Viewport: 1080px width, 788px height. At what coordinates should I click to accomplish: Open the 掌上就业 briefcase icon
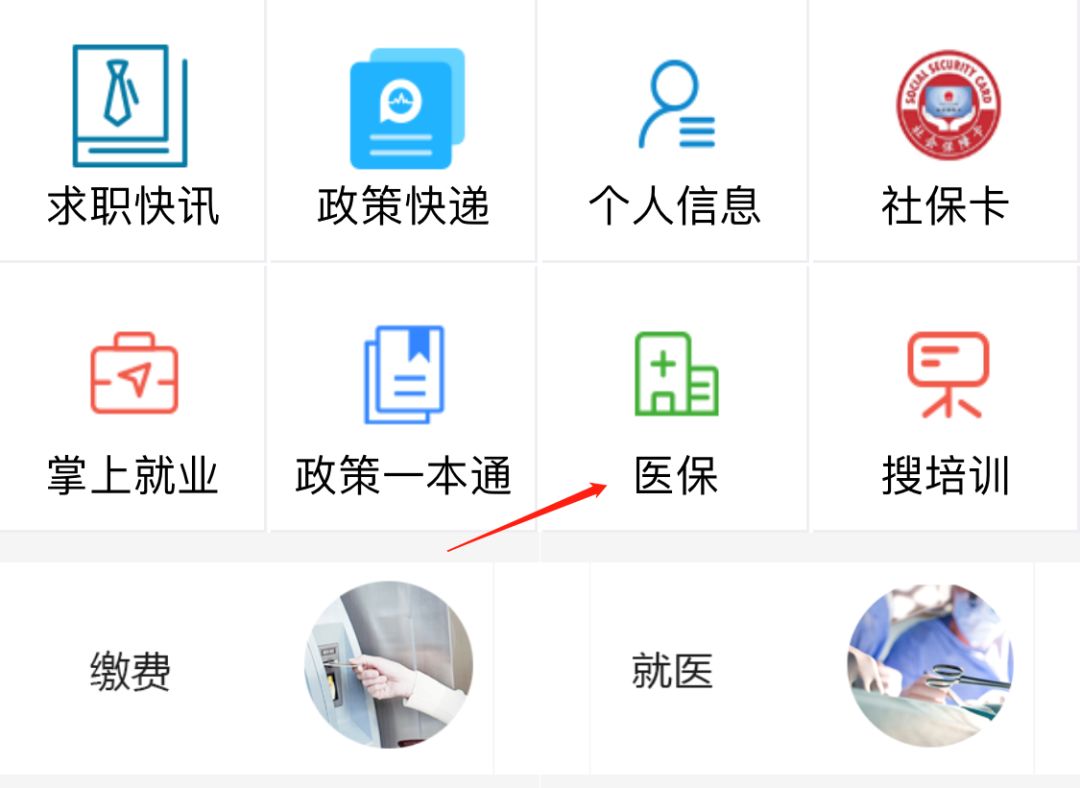[x=134, y=373]
